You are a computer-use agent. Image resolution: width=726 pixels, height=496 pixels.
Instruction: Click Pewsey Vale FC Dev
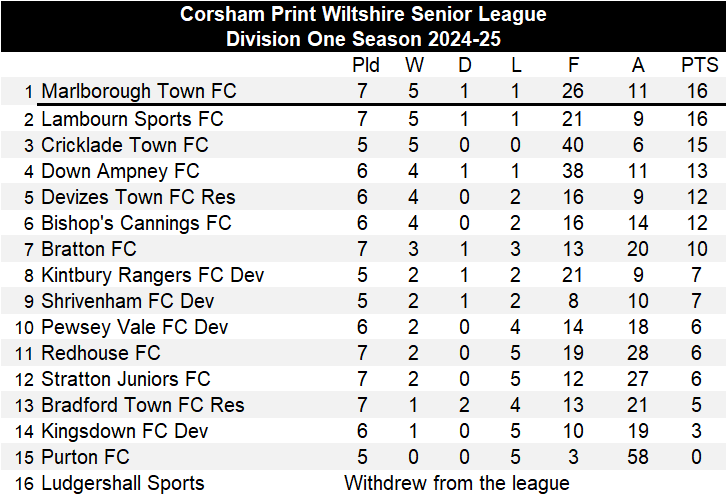[x=134, y=327]
